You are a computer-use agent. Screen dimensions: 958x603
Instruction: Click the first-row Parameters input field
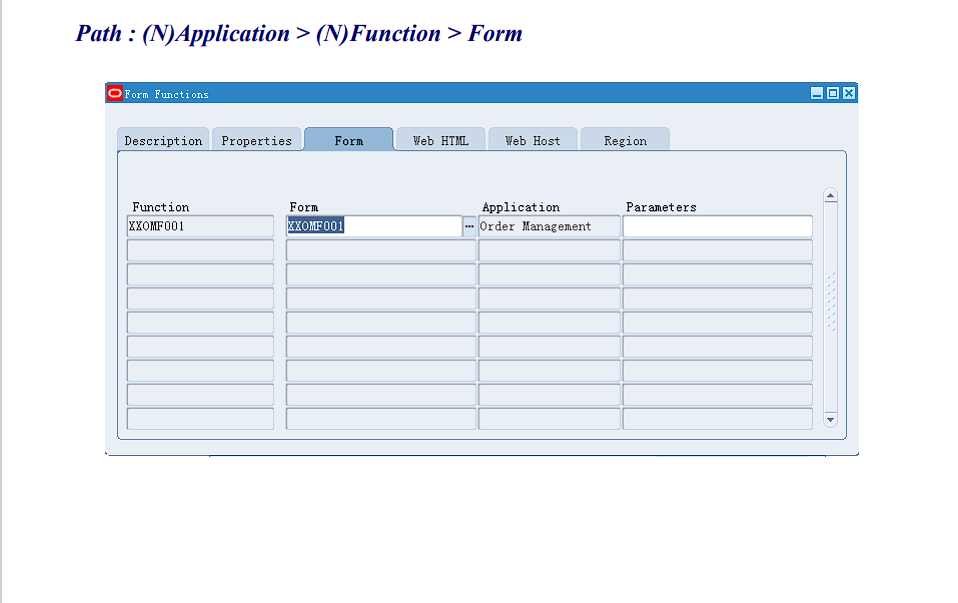click(717, 226)
